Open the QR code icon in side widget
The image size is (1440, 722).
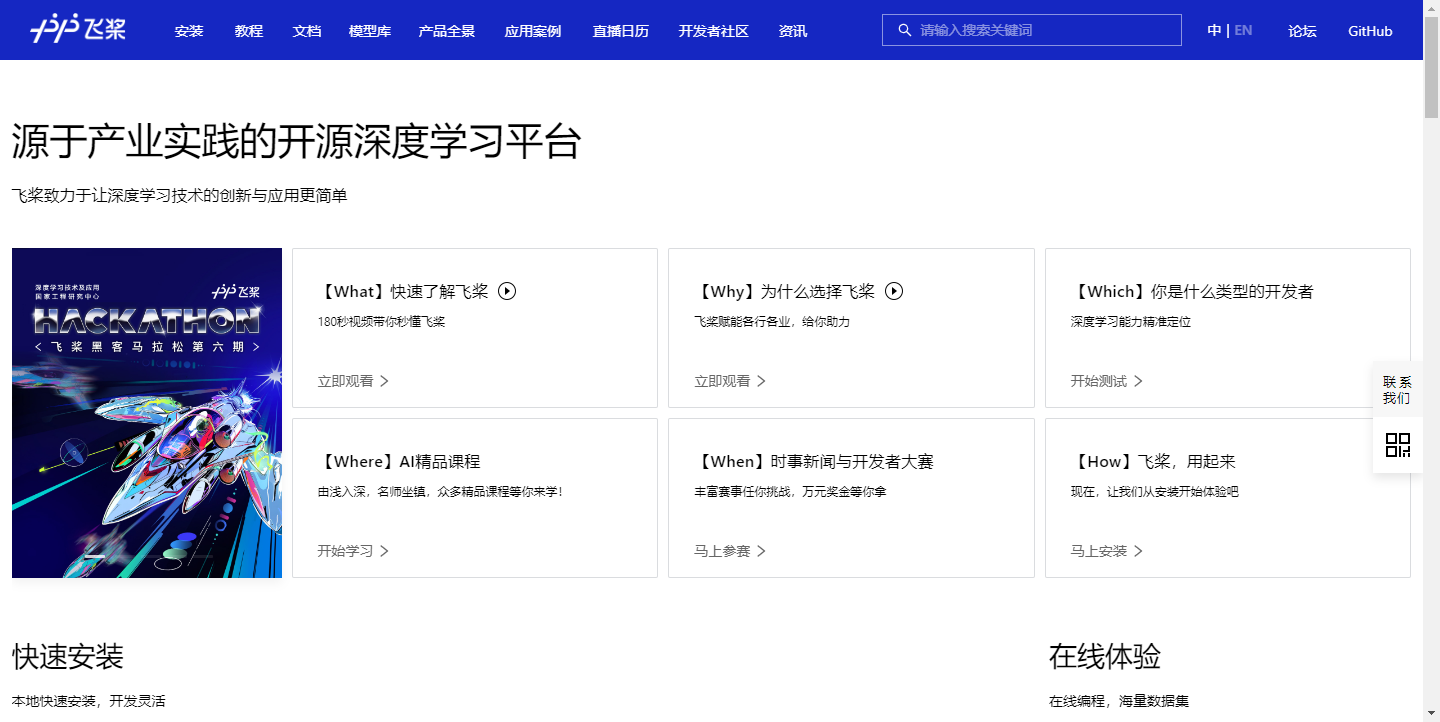pyautogui.click(x=1398, y=445)
